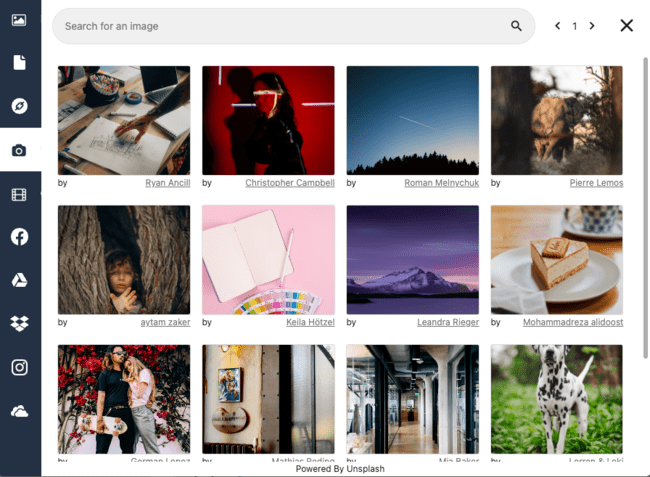This screenshot has width=650, height=477.
Task: Click the vertical scrollbar of the gallery
Action: click(646, 207)
